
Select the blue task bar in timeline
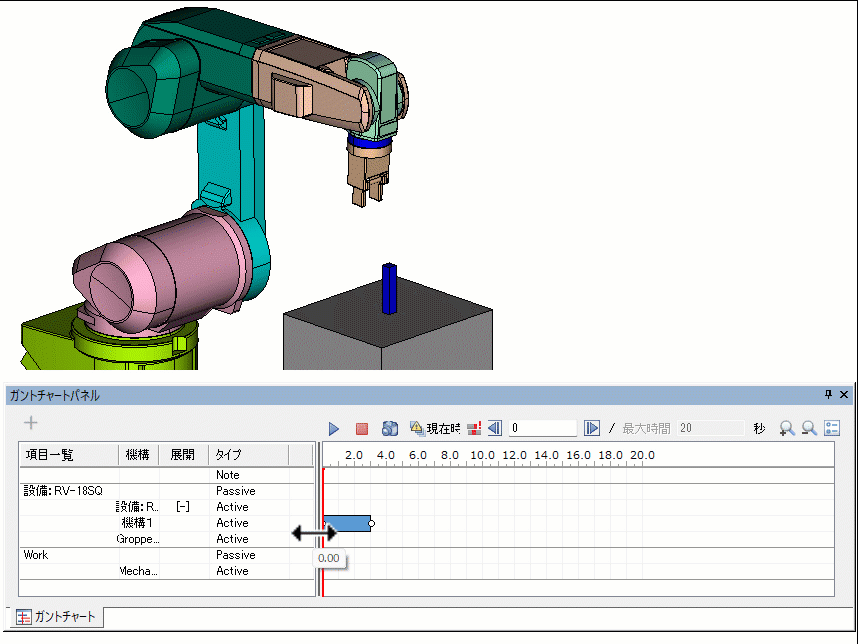(348, 523)
